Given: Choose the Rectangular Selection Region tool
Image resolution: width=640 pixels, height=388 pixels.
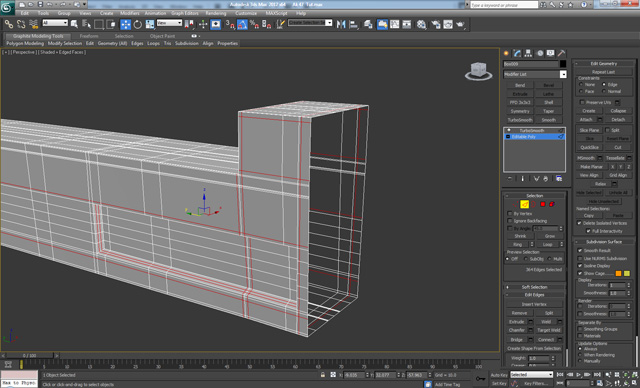Looking at the screenshot, I should click(99, 24).
